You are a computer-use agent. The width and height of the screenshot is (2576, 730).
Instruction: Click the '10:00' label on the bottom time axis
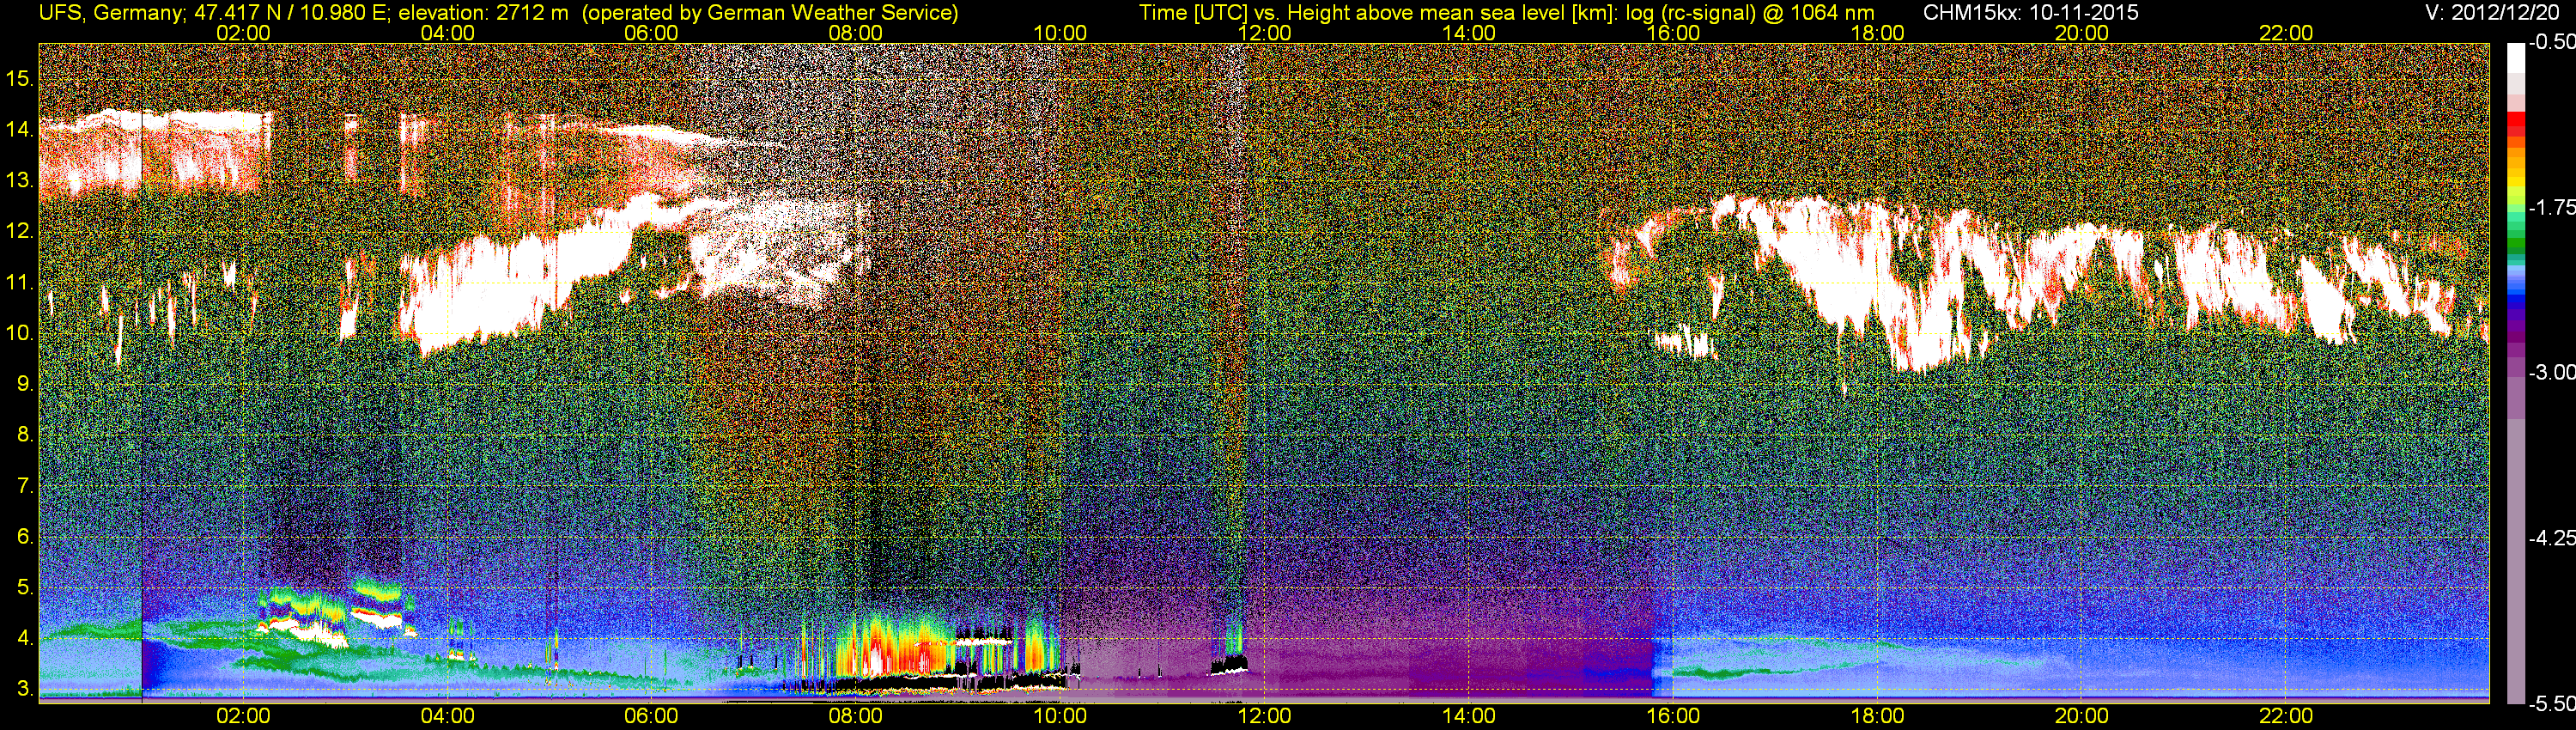point(1060,716)
